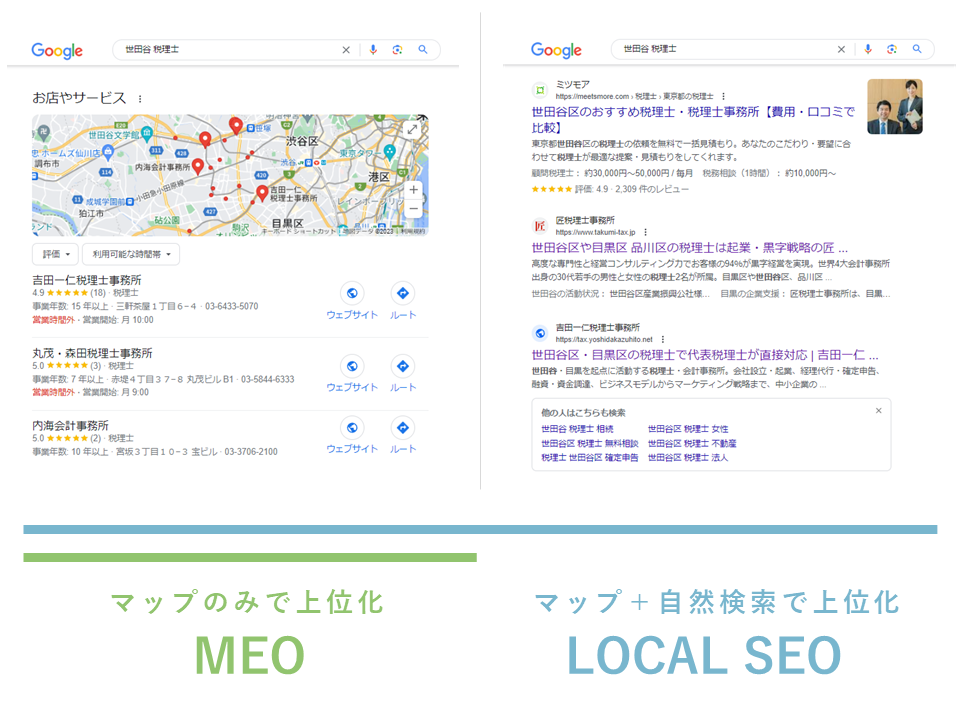This screenshot has height=720, width=960.
Task: Click magnifier search icon in left bar
Action: point(422,50)
